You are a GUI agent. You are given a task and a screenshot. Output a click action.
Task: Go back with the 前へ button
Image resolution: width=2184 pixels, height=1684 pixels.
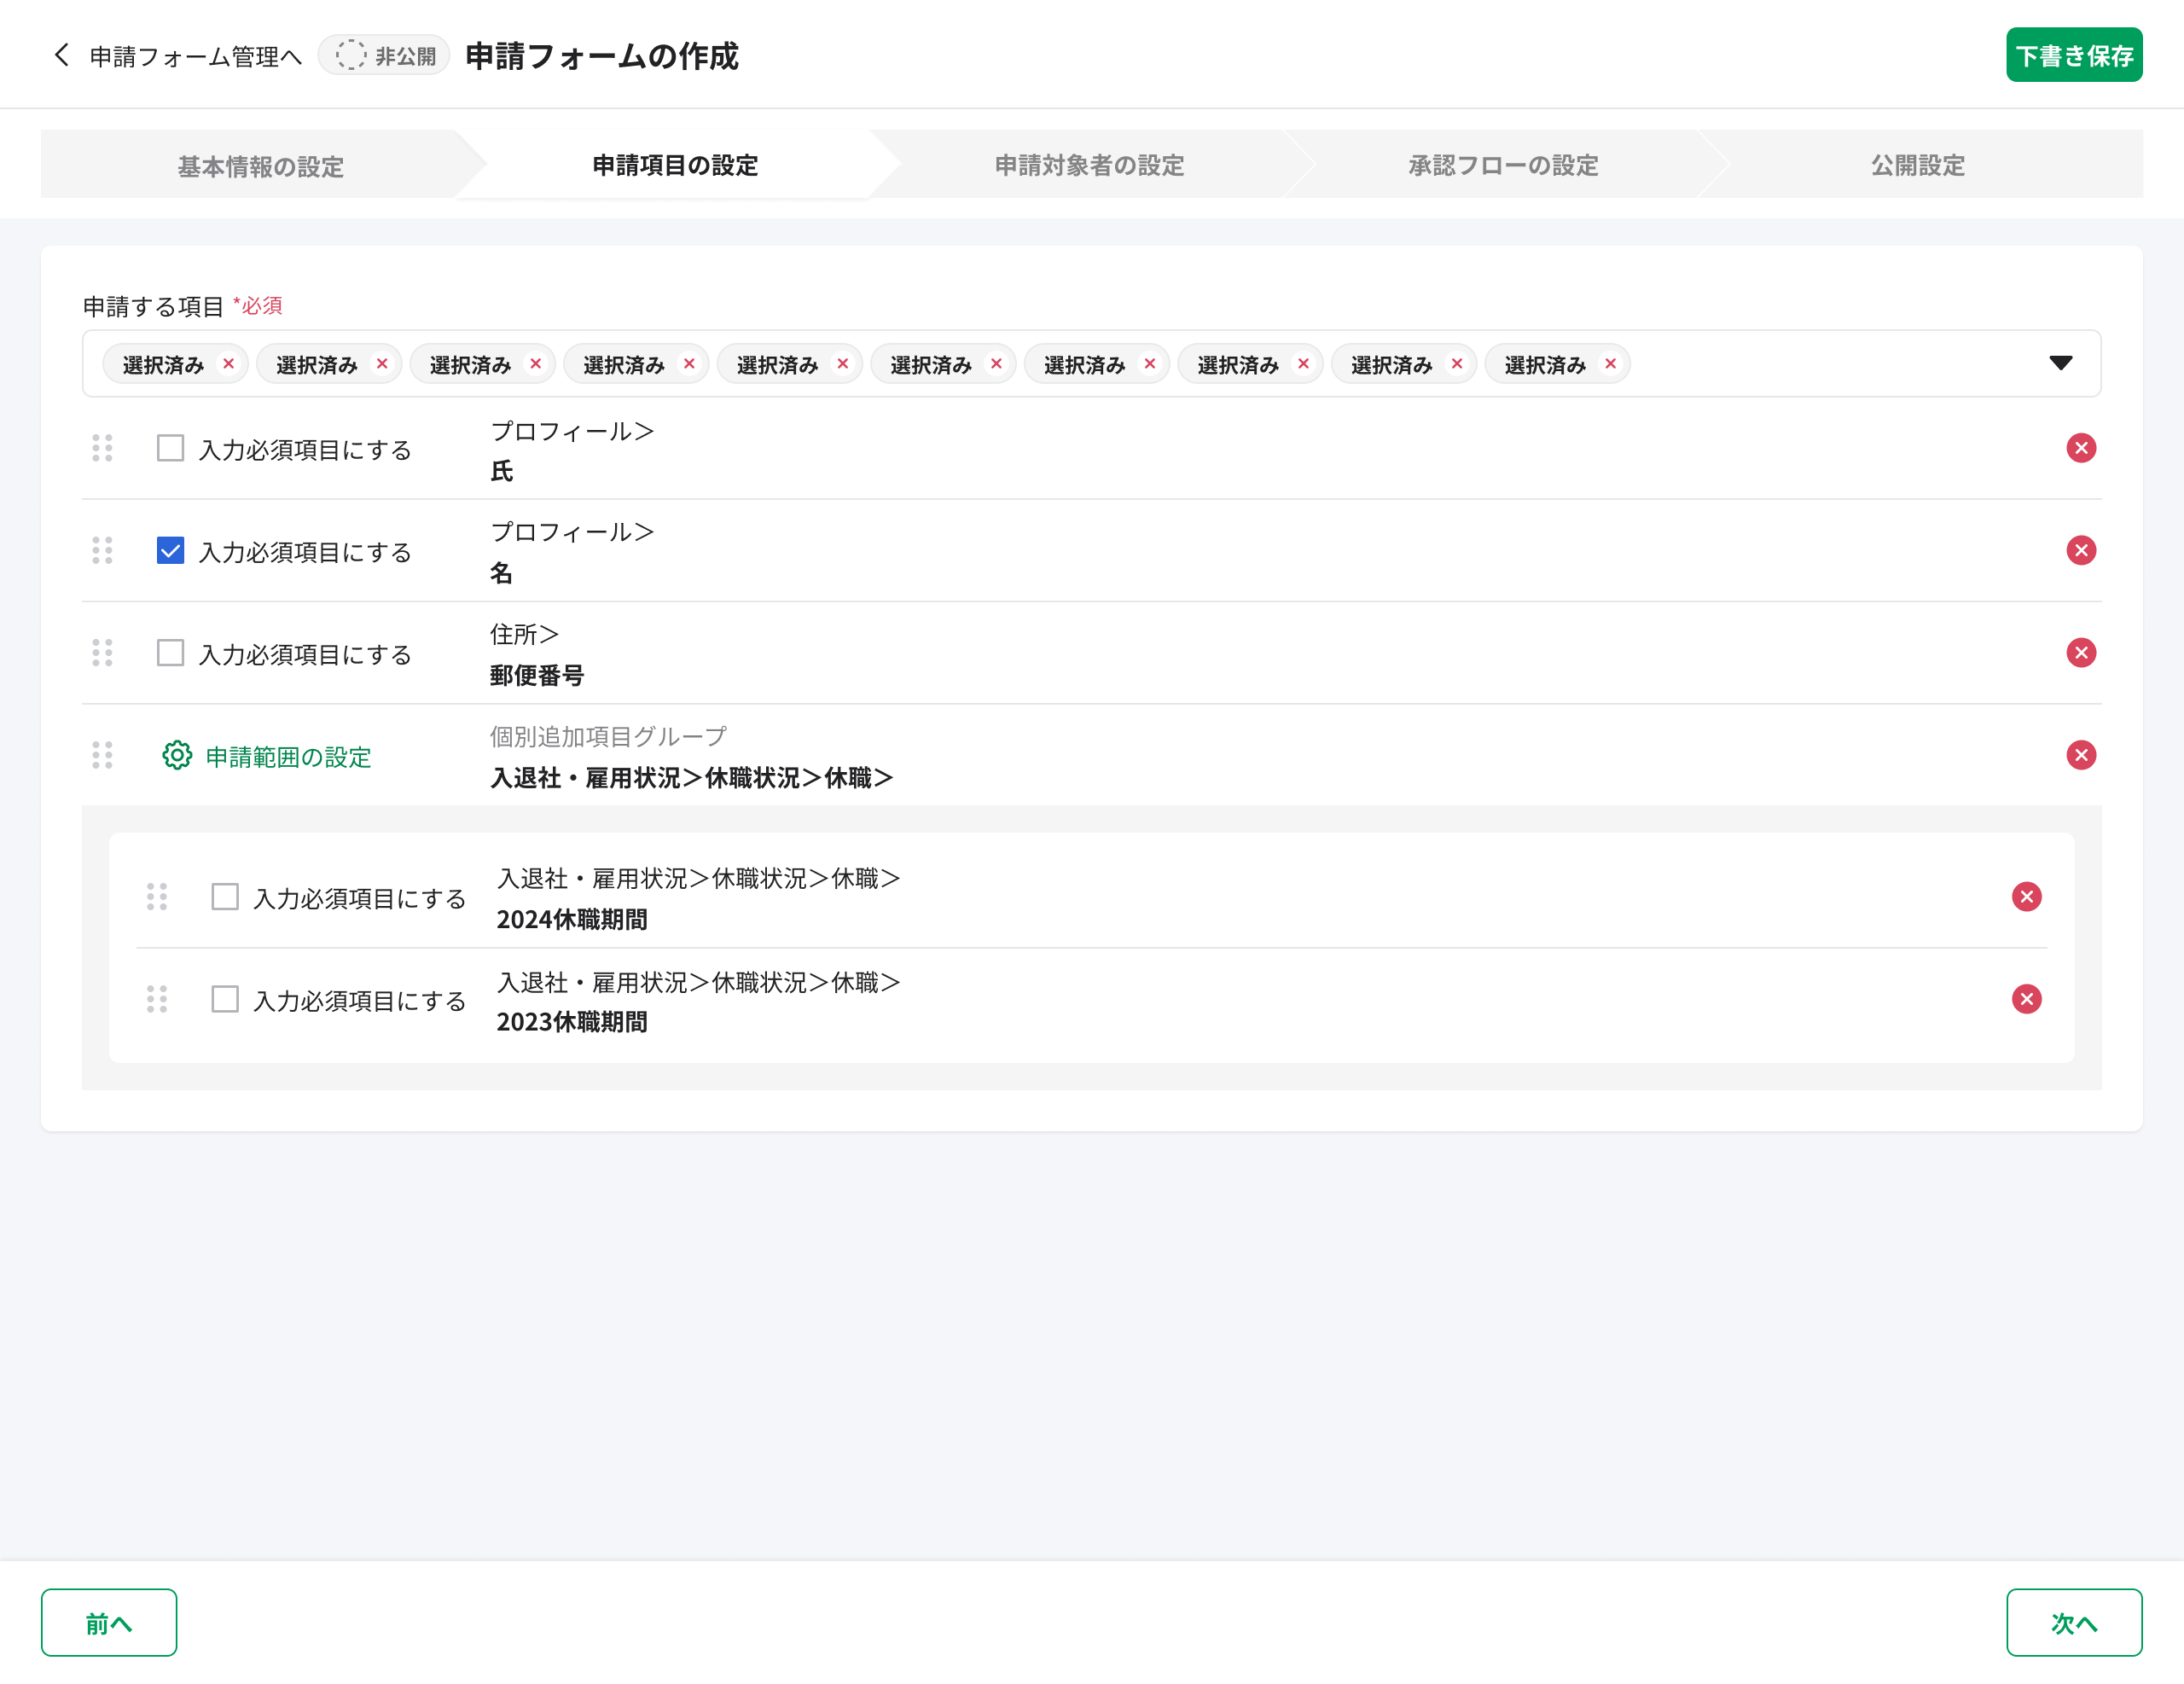(x=109, y=1622)
